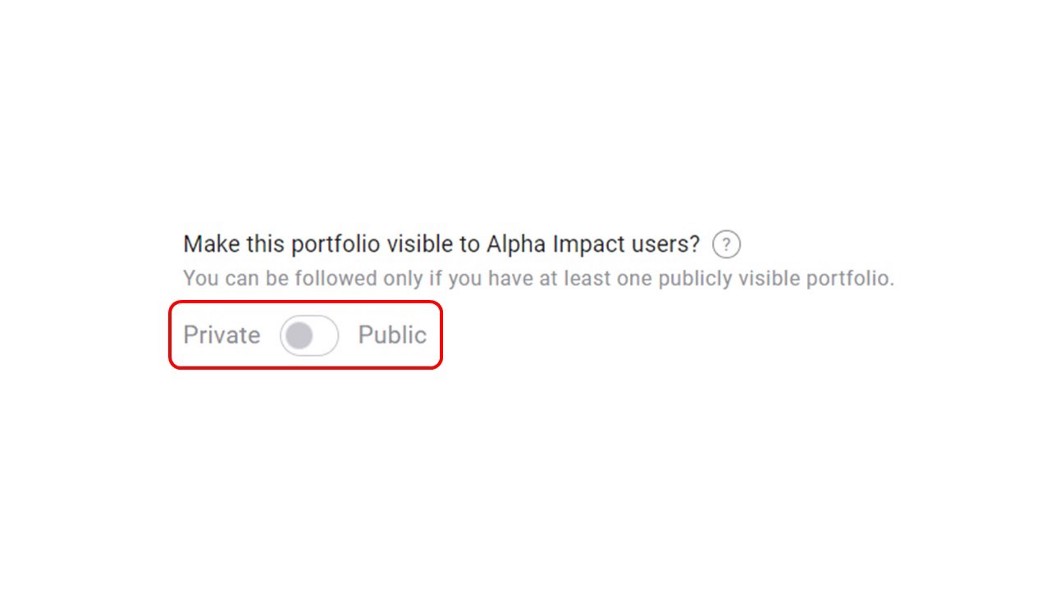Click the word "Private" left of switch
1050x590 pixels.
222,335
